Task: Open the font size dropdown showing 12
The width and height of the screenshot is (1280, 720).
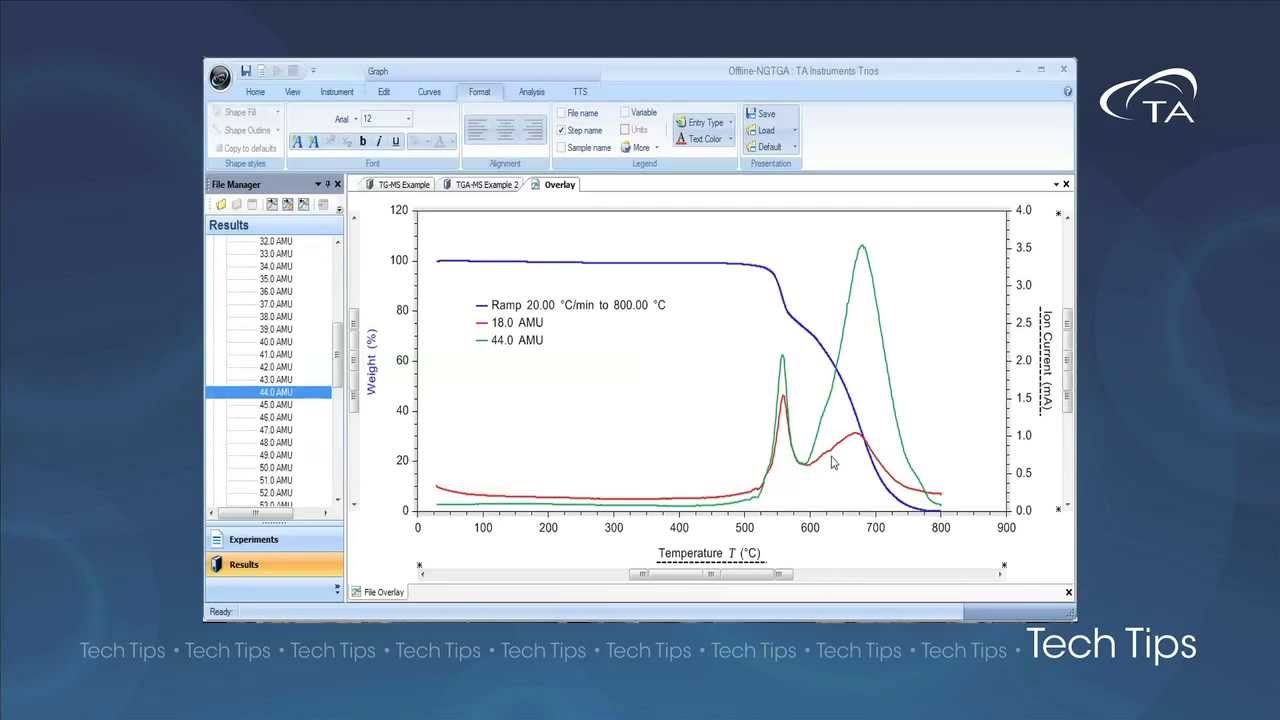Action: 408,119
